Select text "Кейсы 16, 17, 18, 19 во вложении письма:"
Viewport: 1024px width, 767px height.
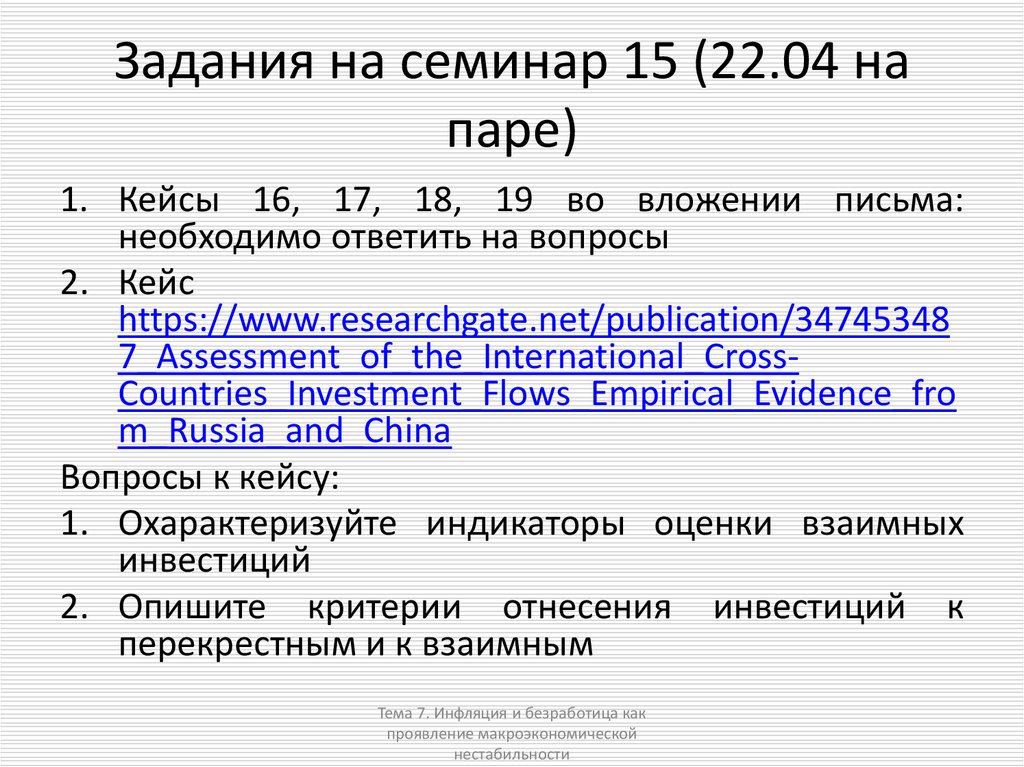point(541,200)
